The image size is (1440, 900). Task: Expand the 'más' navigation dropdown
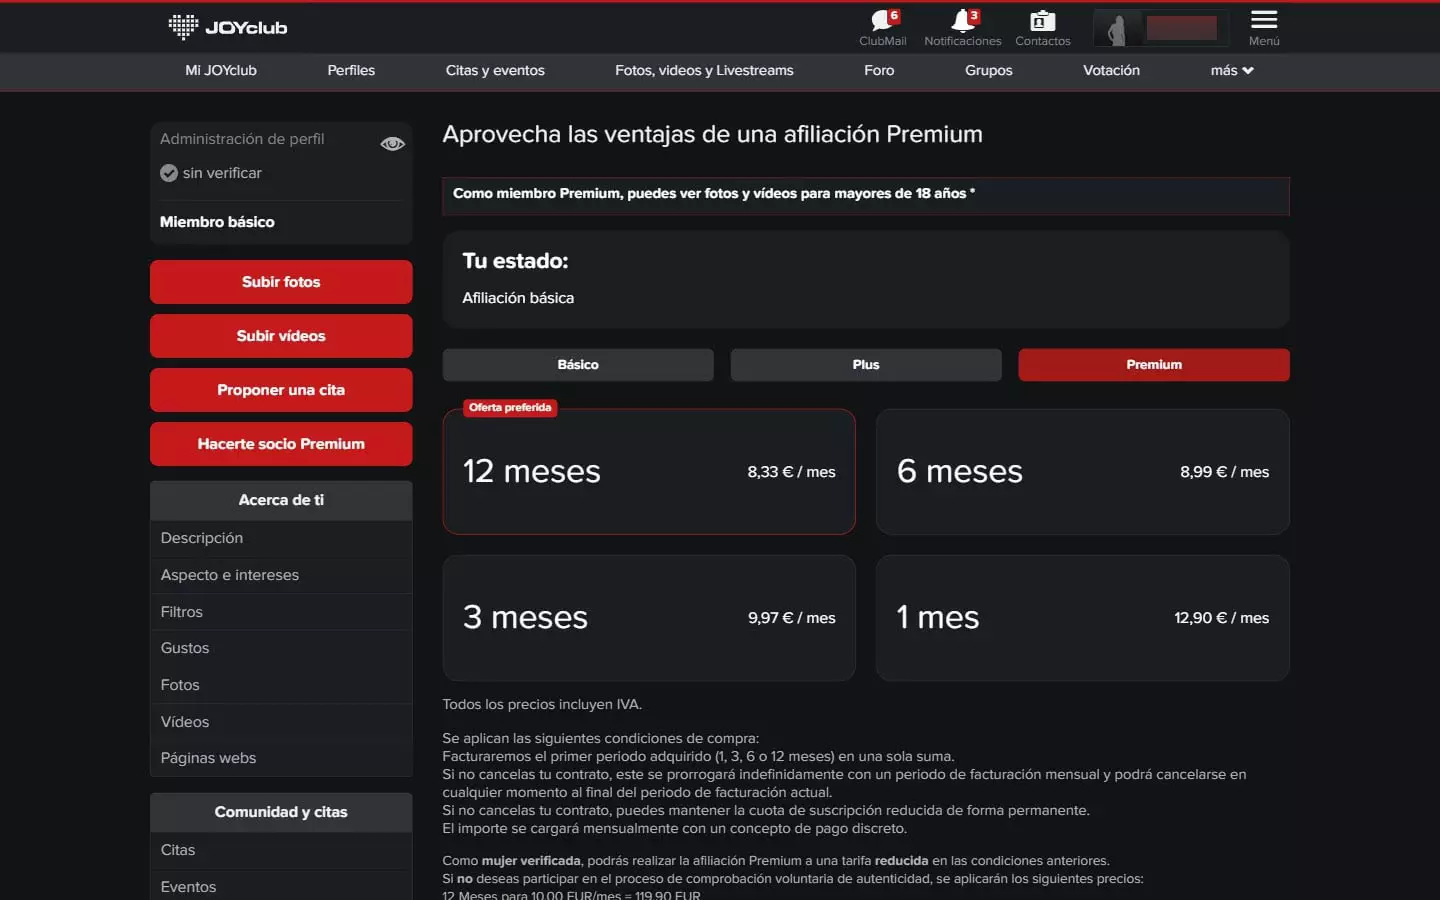(1229, 70)
